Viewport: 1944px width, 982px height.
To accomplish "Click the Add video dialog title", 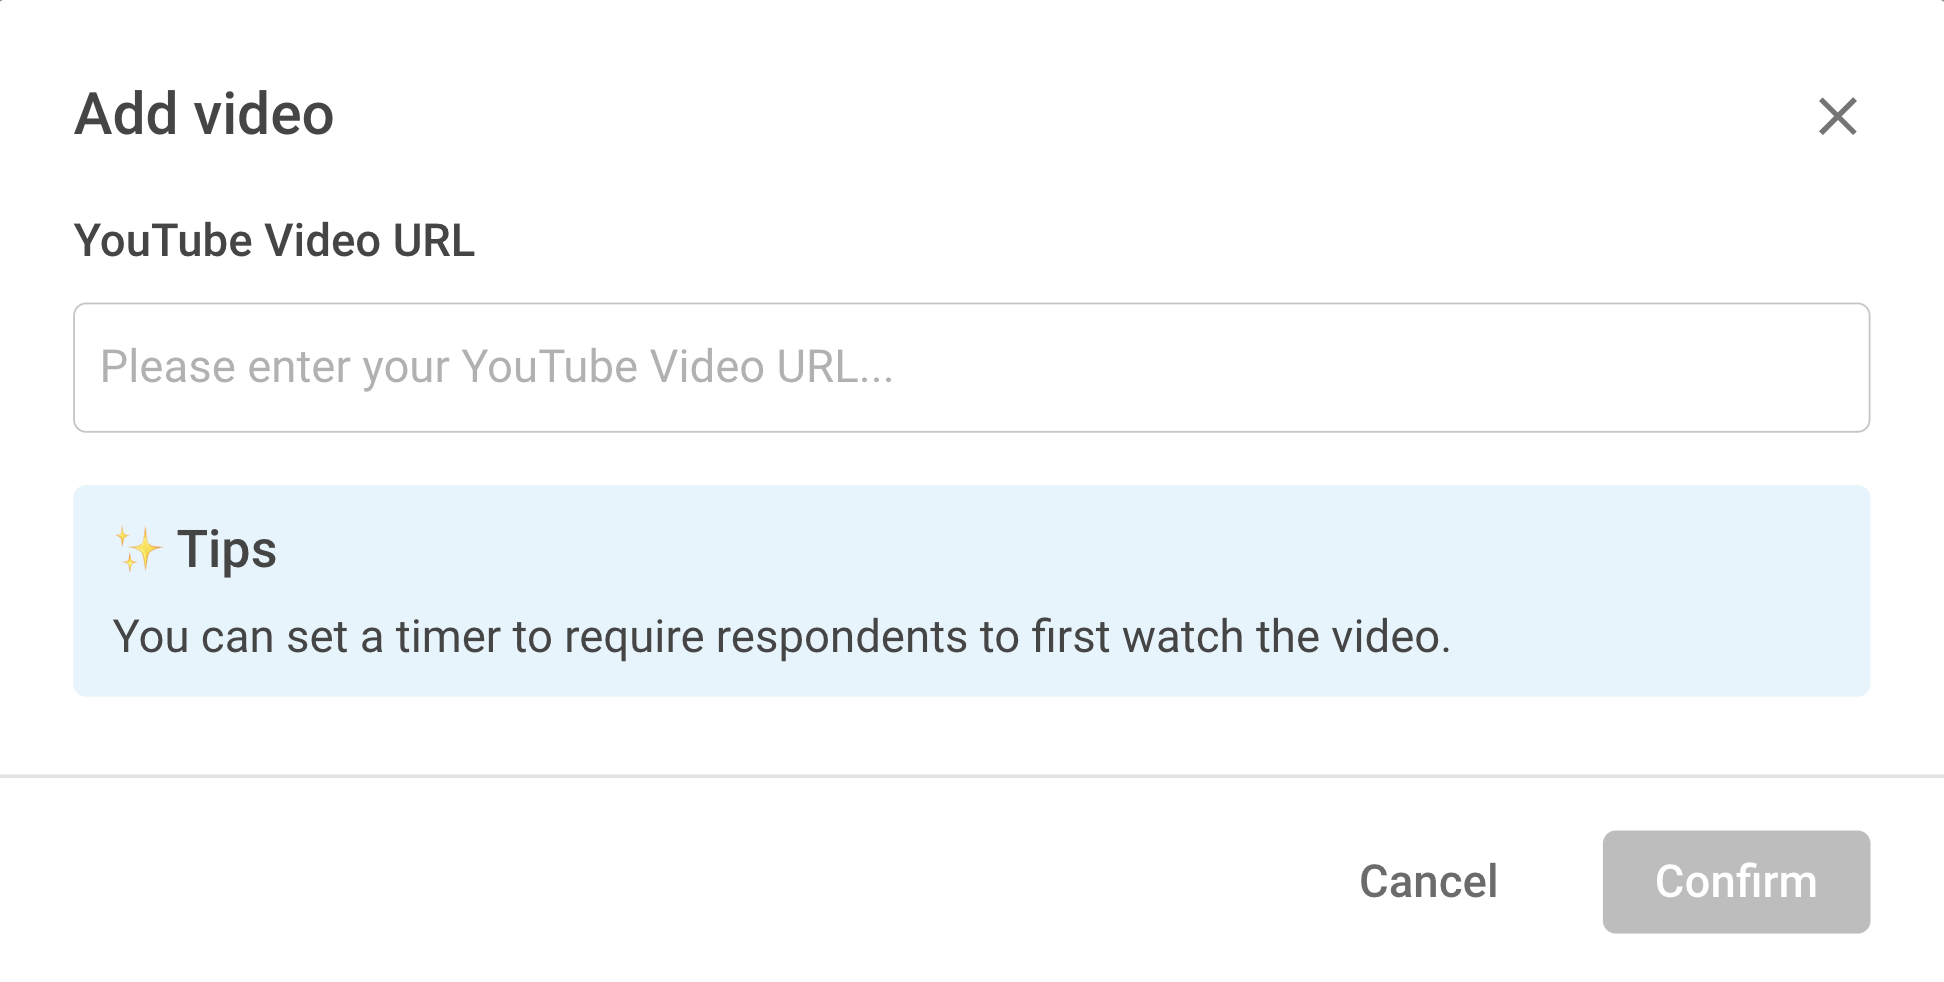I will coord(206,114).
